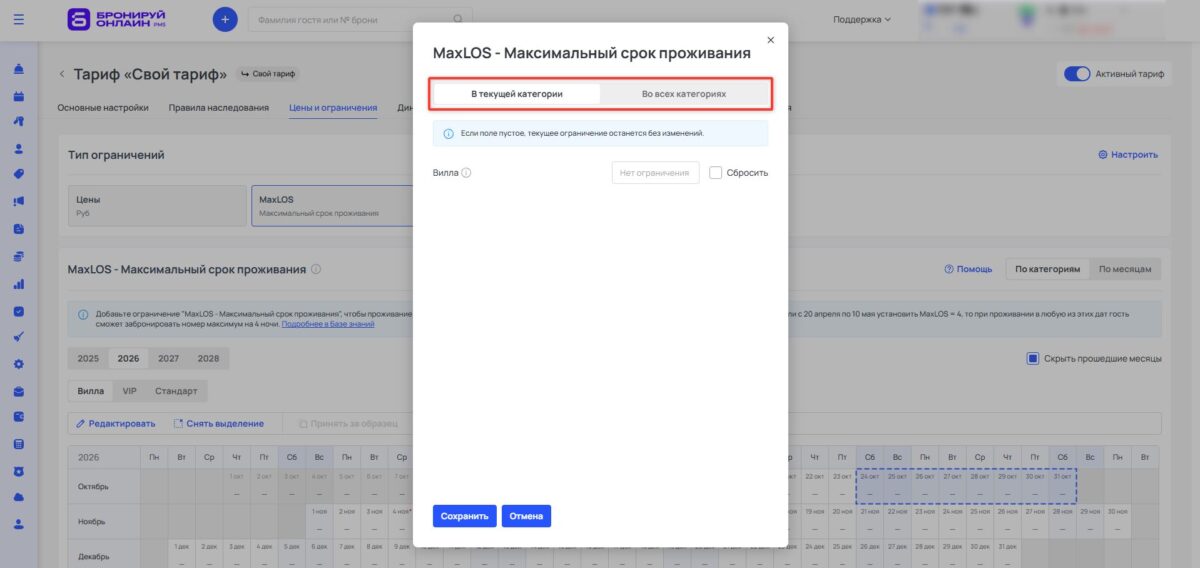
Task: Click the Отмена button
Action: pos(526,516)
